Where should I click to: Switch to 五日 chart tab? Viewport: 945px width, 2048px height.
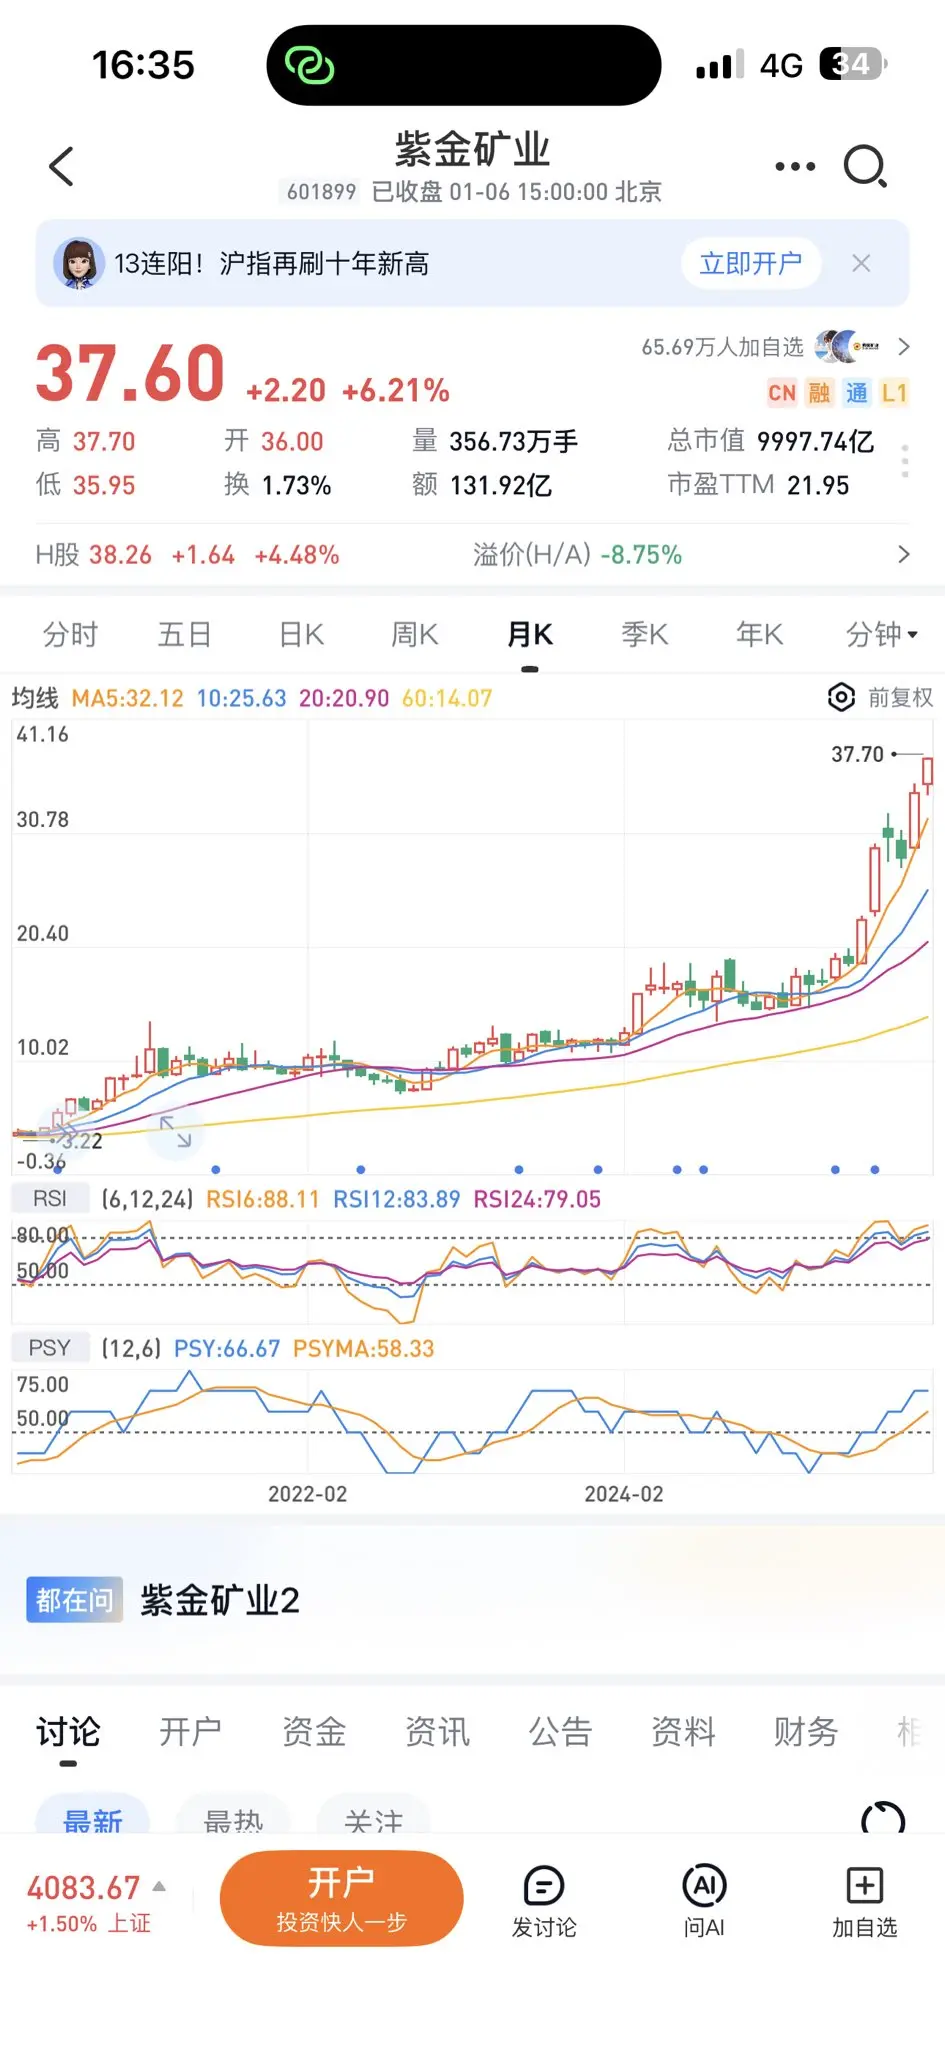(184, 634)
